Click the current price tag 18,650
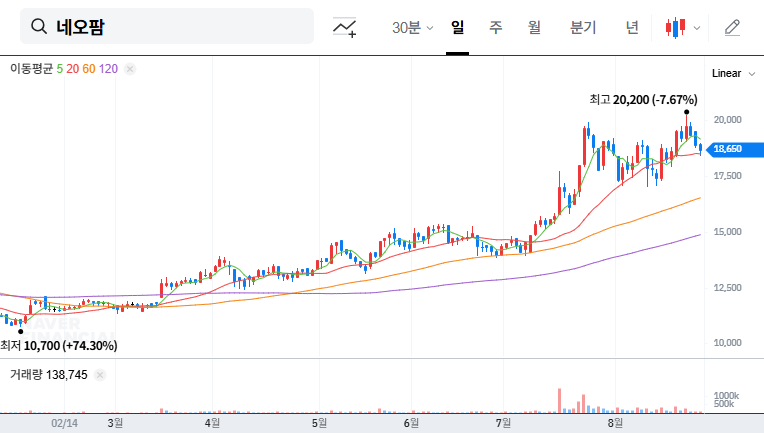The height and width of the screenshot is (433, 764). (735, 149)
